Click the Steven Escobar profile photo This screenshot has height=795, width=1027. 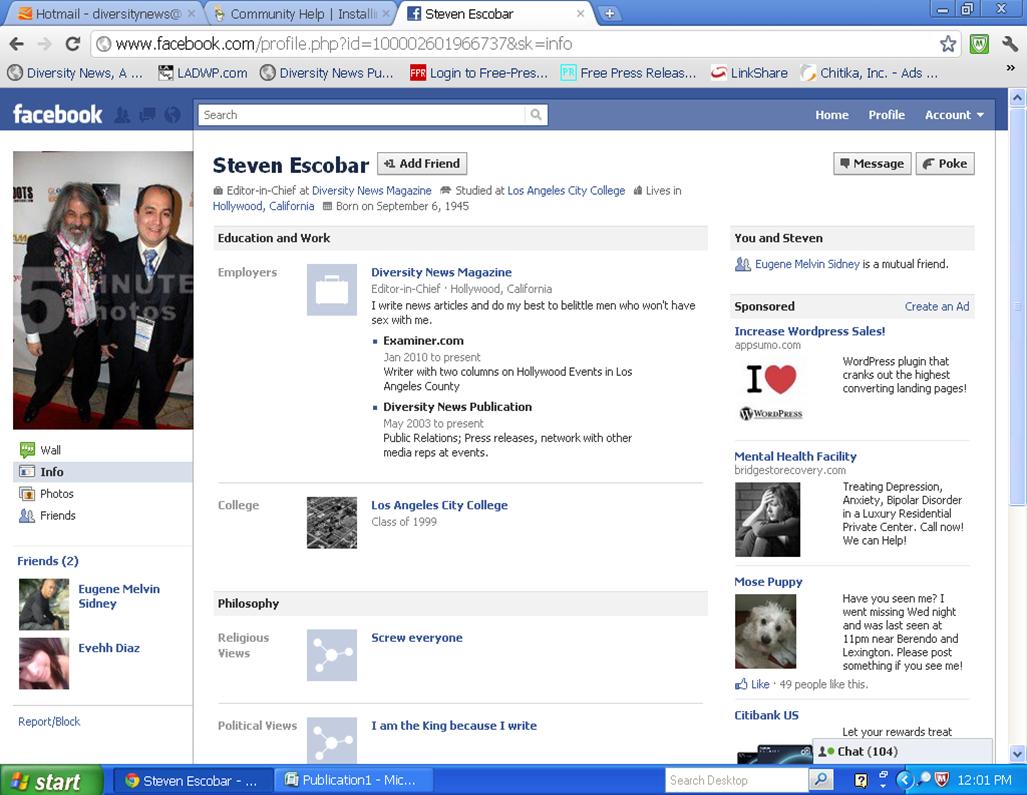[103, 290]
